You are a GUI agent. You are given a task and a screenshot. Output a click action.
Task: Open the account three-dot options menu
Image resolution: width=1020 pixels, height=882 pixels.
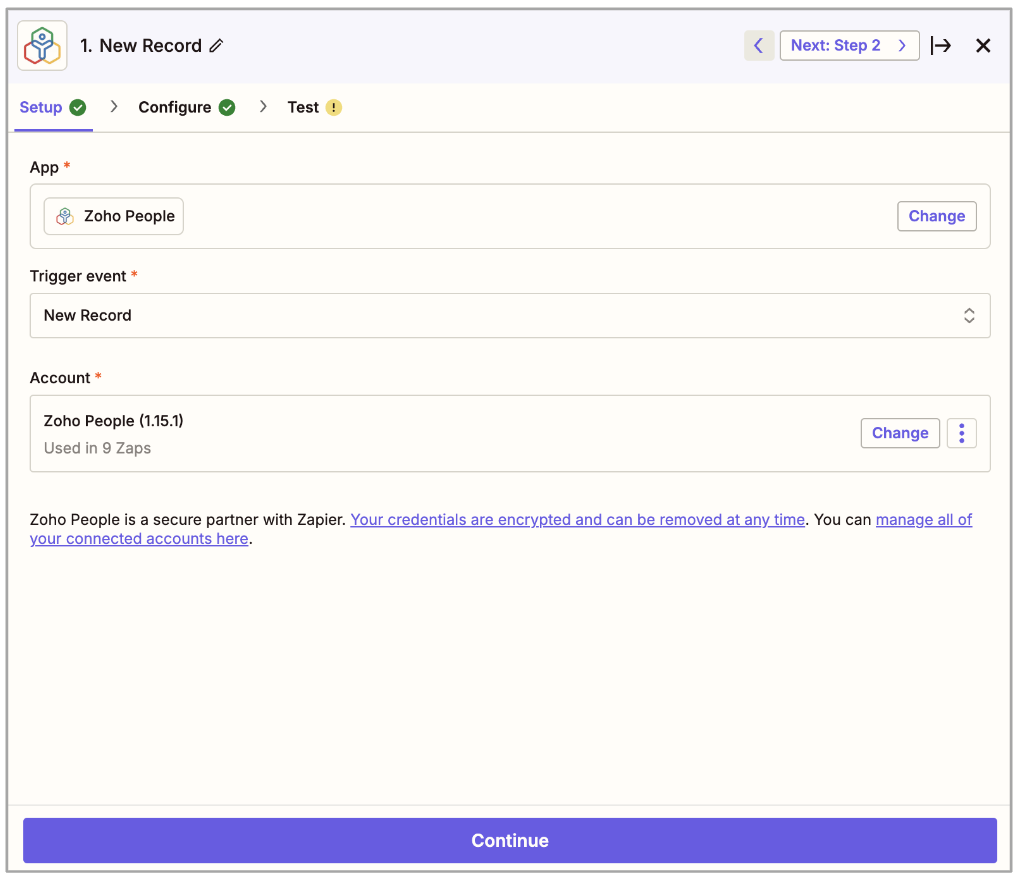click(x=961, y=433)
